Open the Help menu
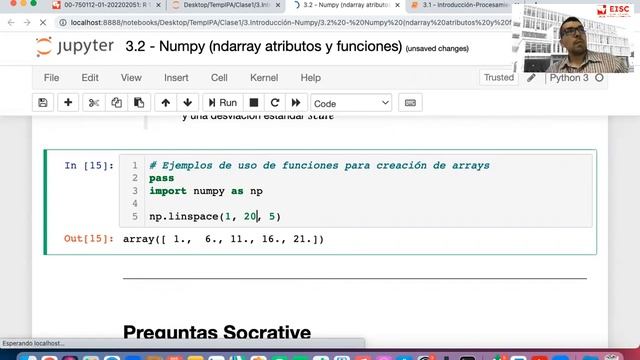The image size is (640, 360). point(311,78)
